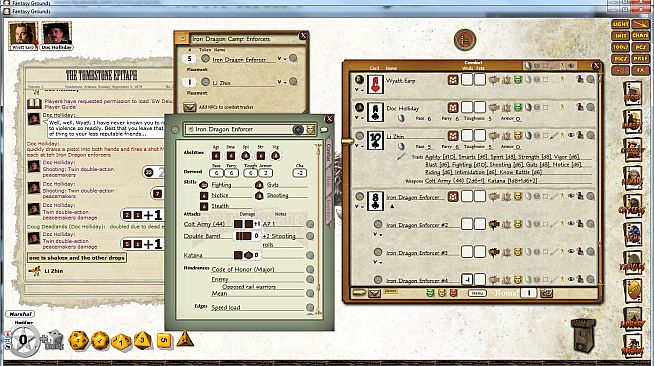Click the yellow mask icon in NPC sheet header
Image resolution: width=654 pixels, height=366 pixels.
click(310, 130)
